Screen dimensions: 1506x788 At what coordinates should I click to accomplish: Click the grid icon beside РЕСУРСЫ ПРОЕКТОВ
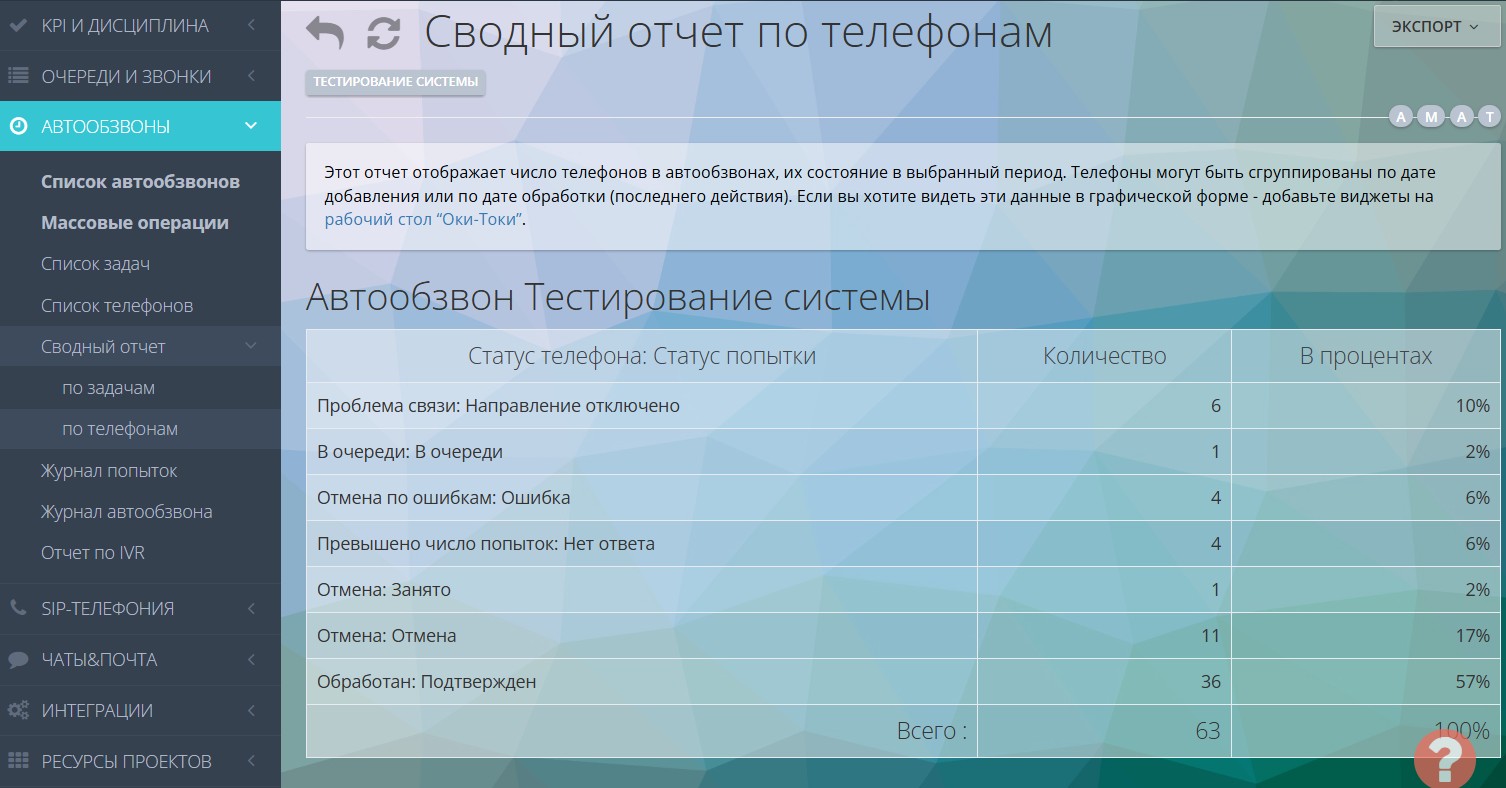(x=18, y=761)
